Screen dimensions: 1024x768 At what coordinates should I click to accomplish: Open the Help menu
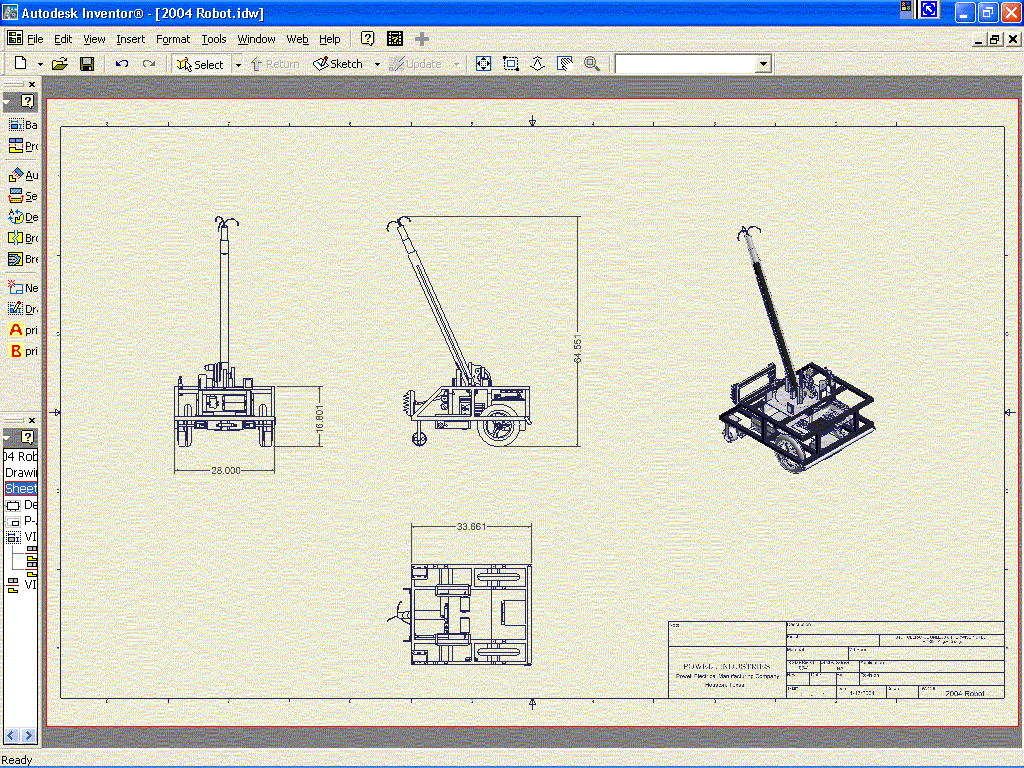330,39
